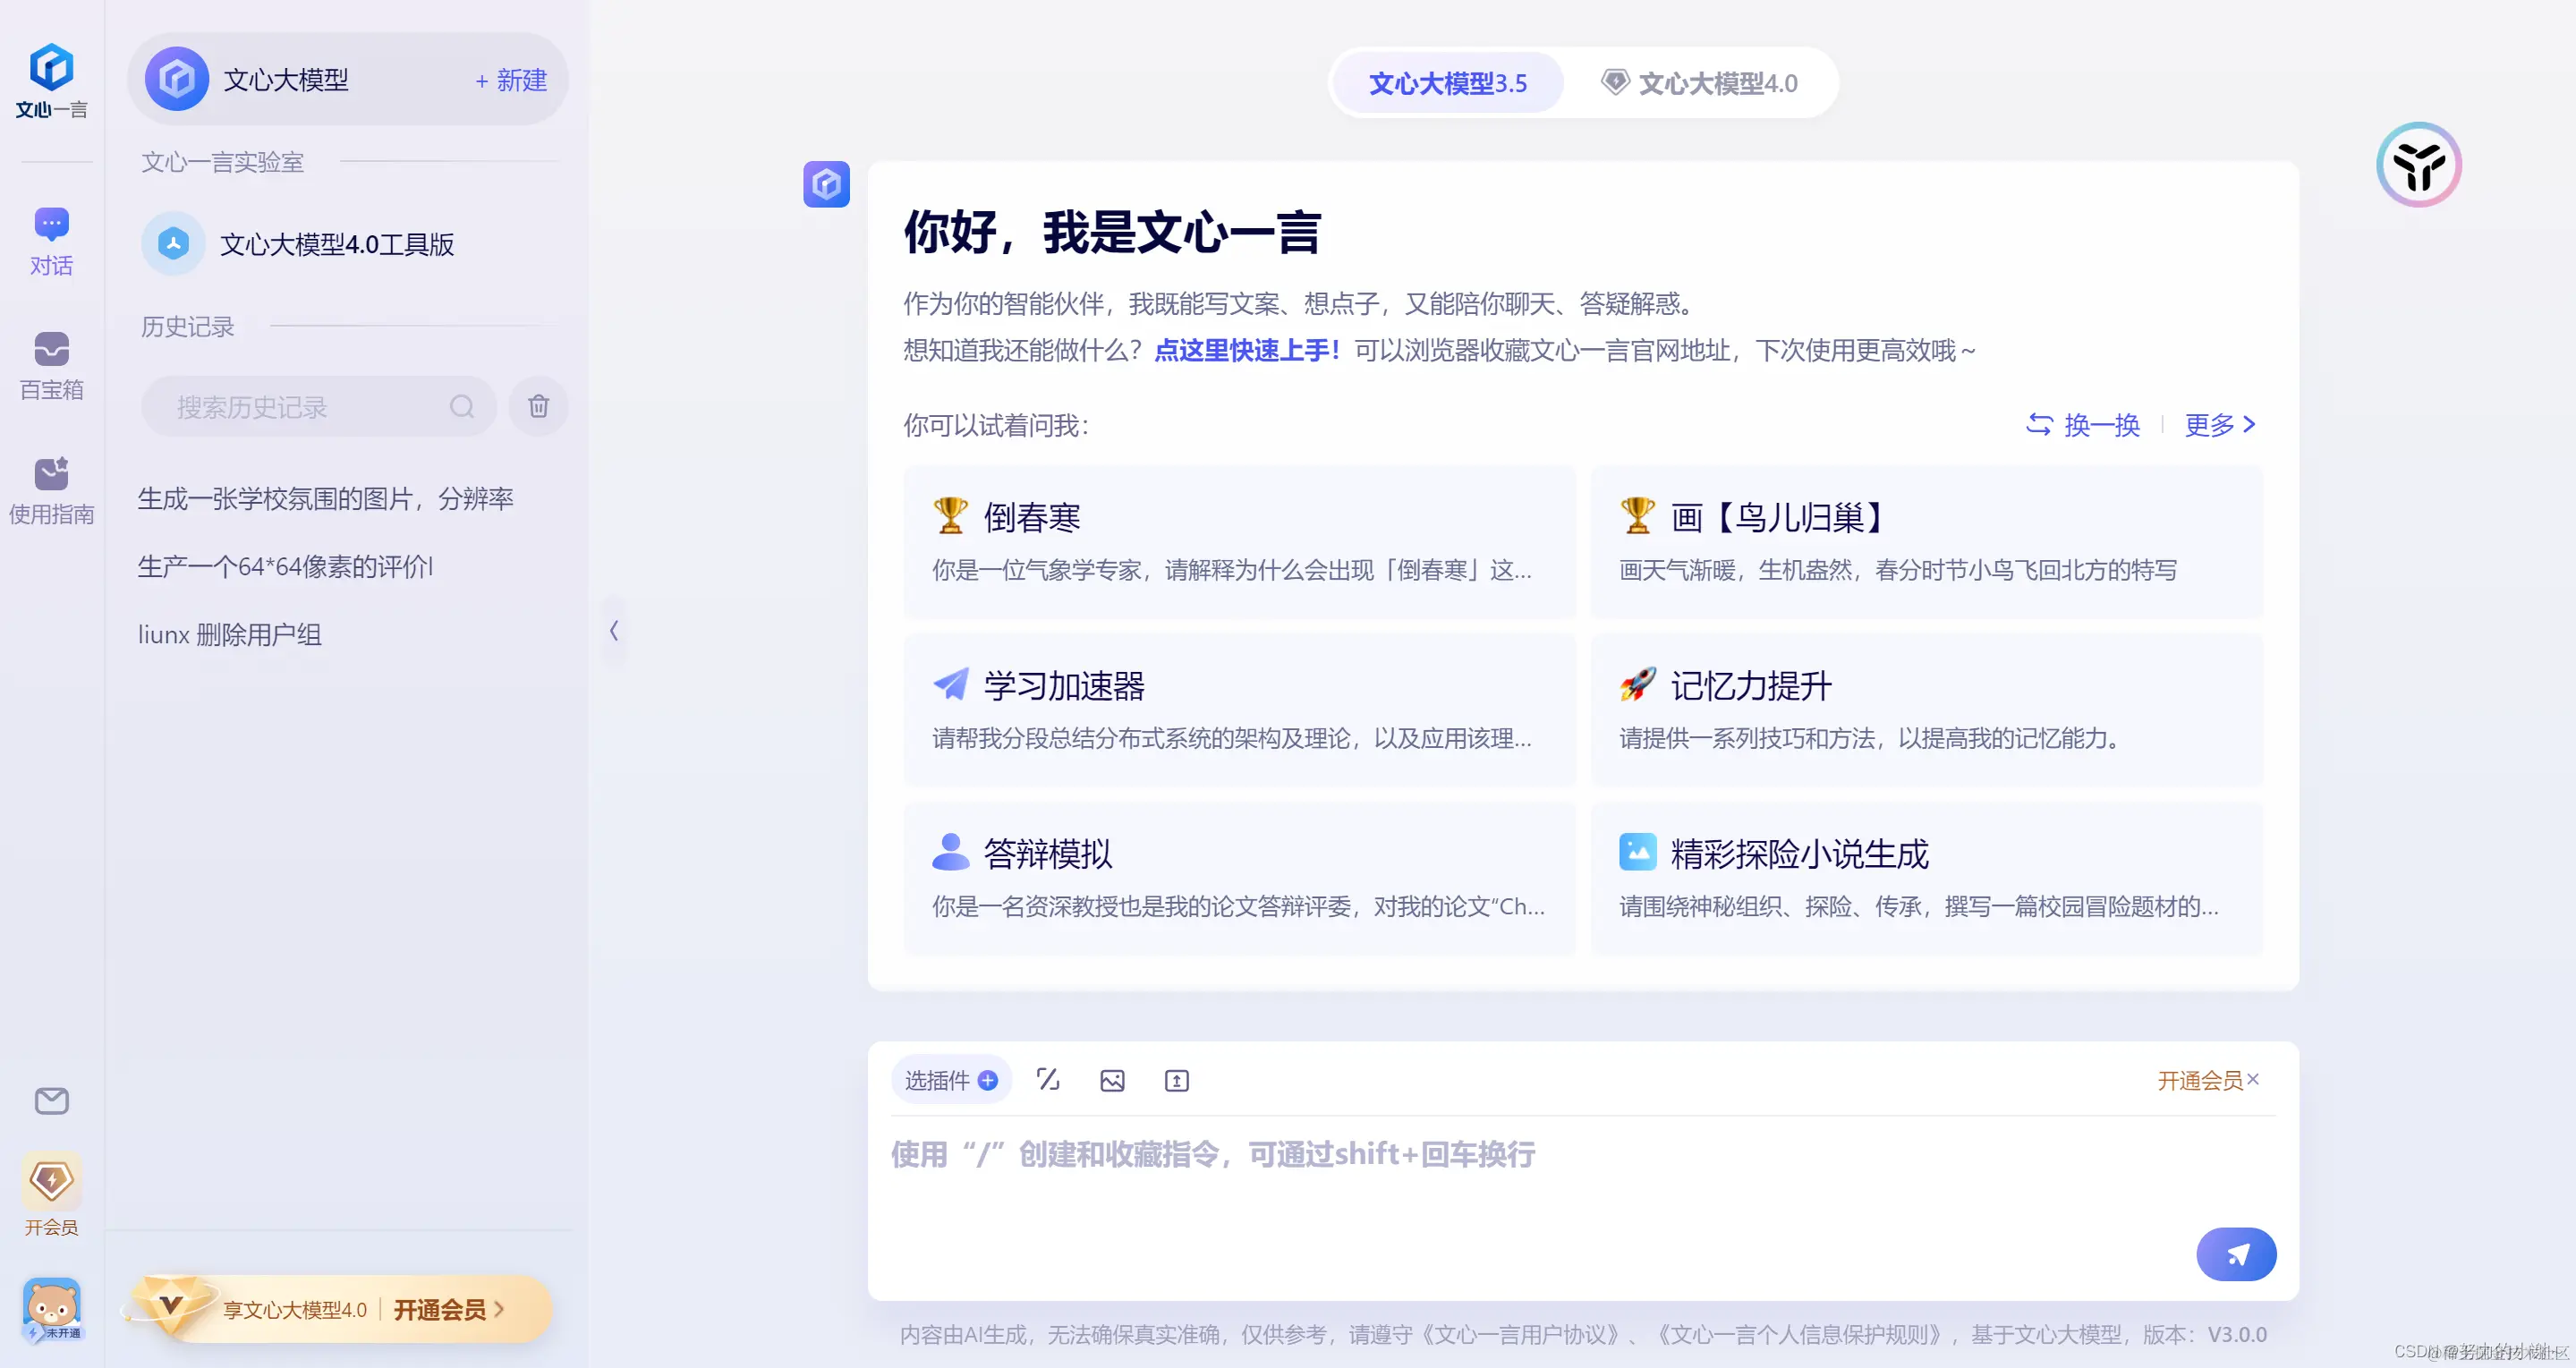2576x1368 pixels.
Task: Switch to 文心大模型3.5 tab
Action: tap(1447, 83)
